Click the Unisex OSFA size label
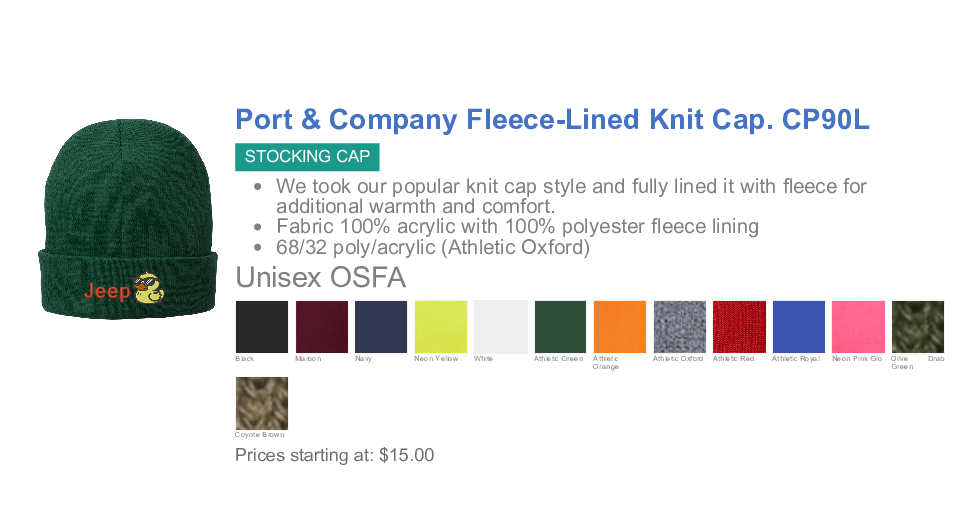Image resolution: width=961 pixels, height=505 pixels. click(320, 277)
